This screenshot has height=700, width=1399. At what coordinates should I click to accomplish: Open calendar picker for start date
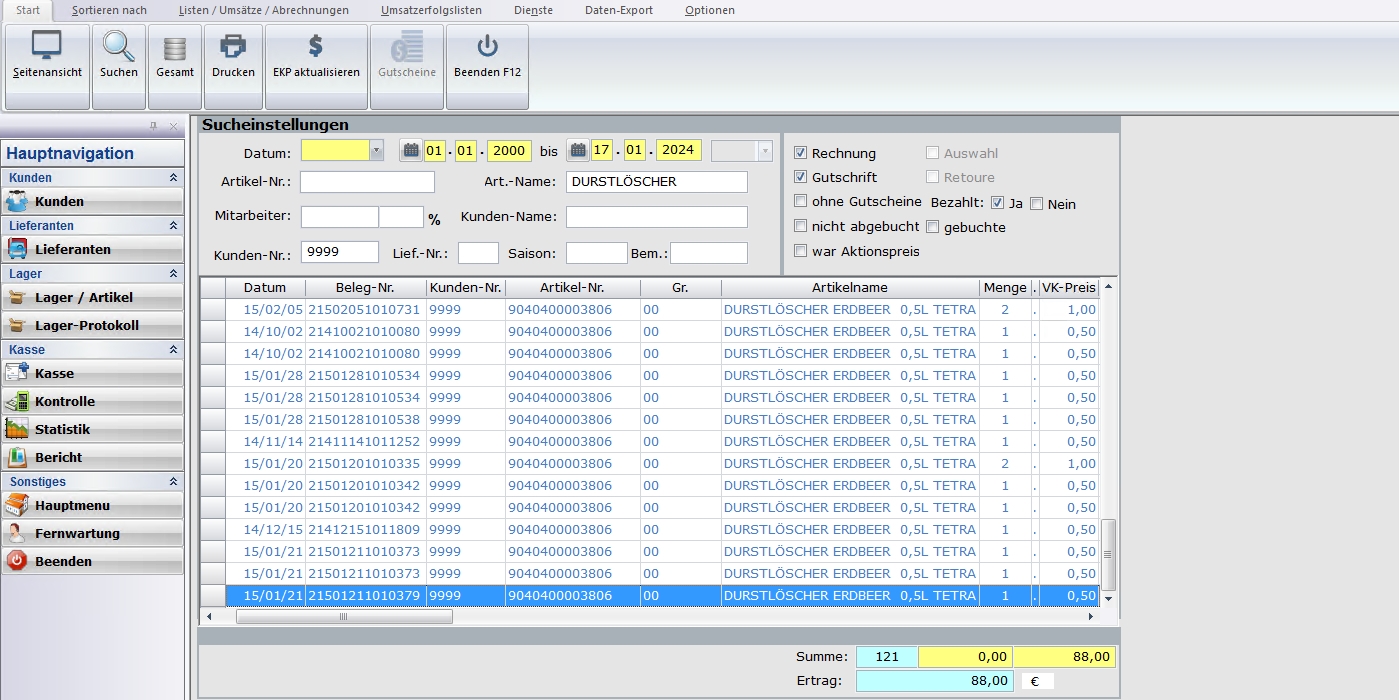[x=410, y=151]
